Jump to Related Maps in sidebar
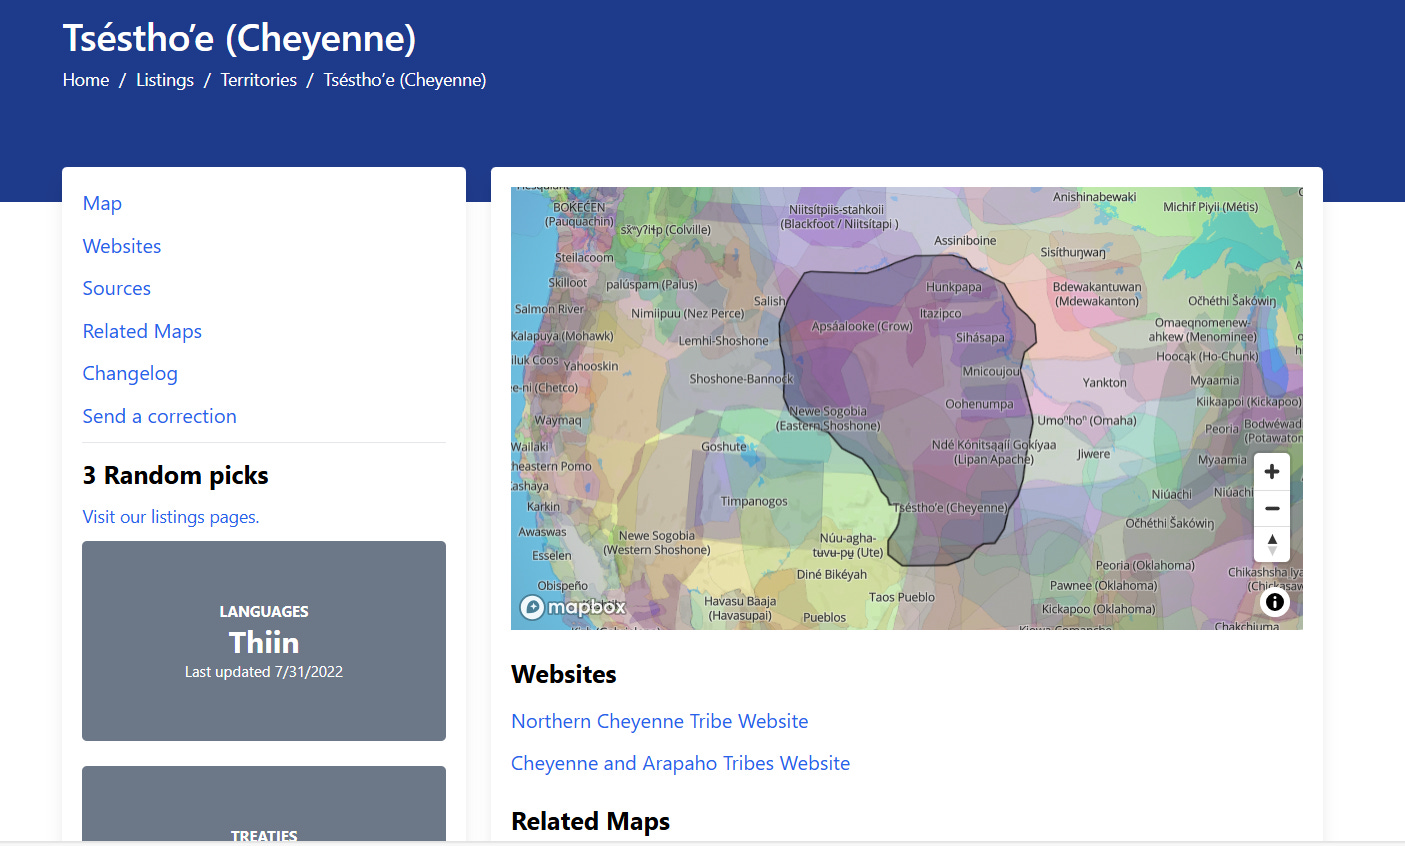This screenshot has width=1405, height=846. click(142, 331)
